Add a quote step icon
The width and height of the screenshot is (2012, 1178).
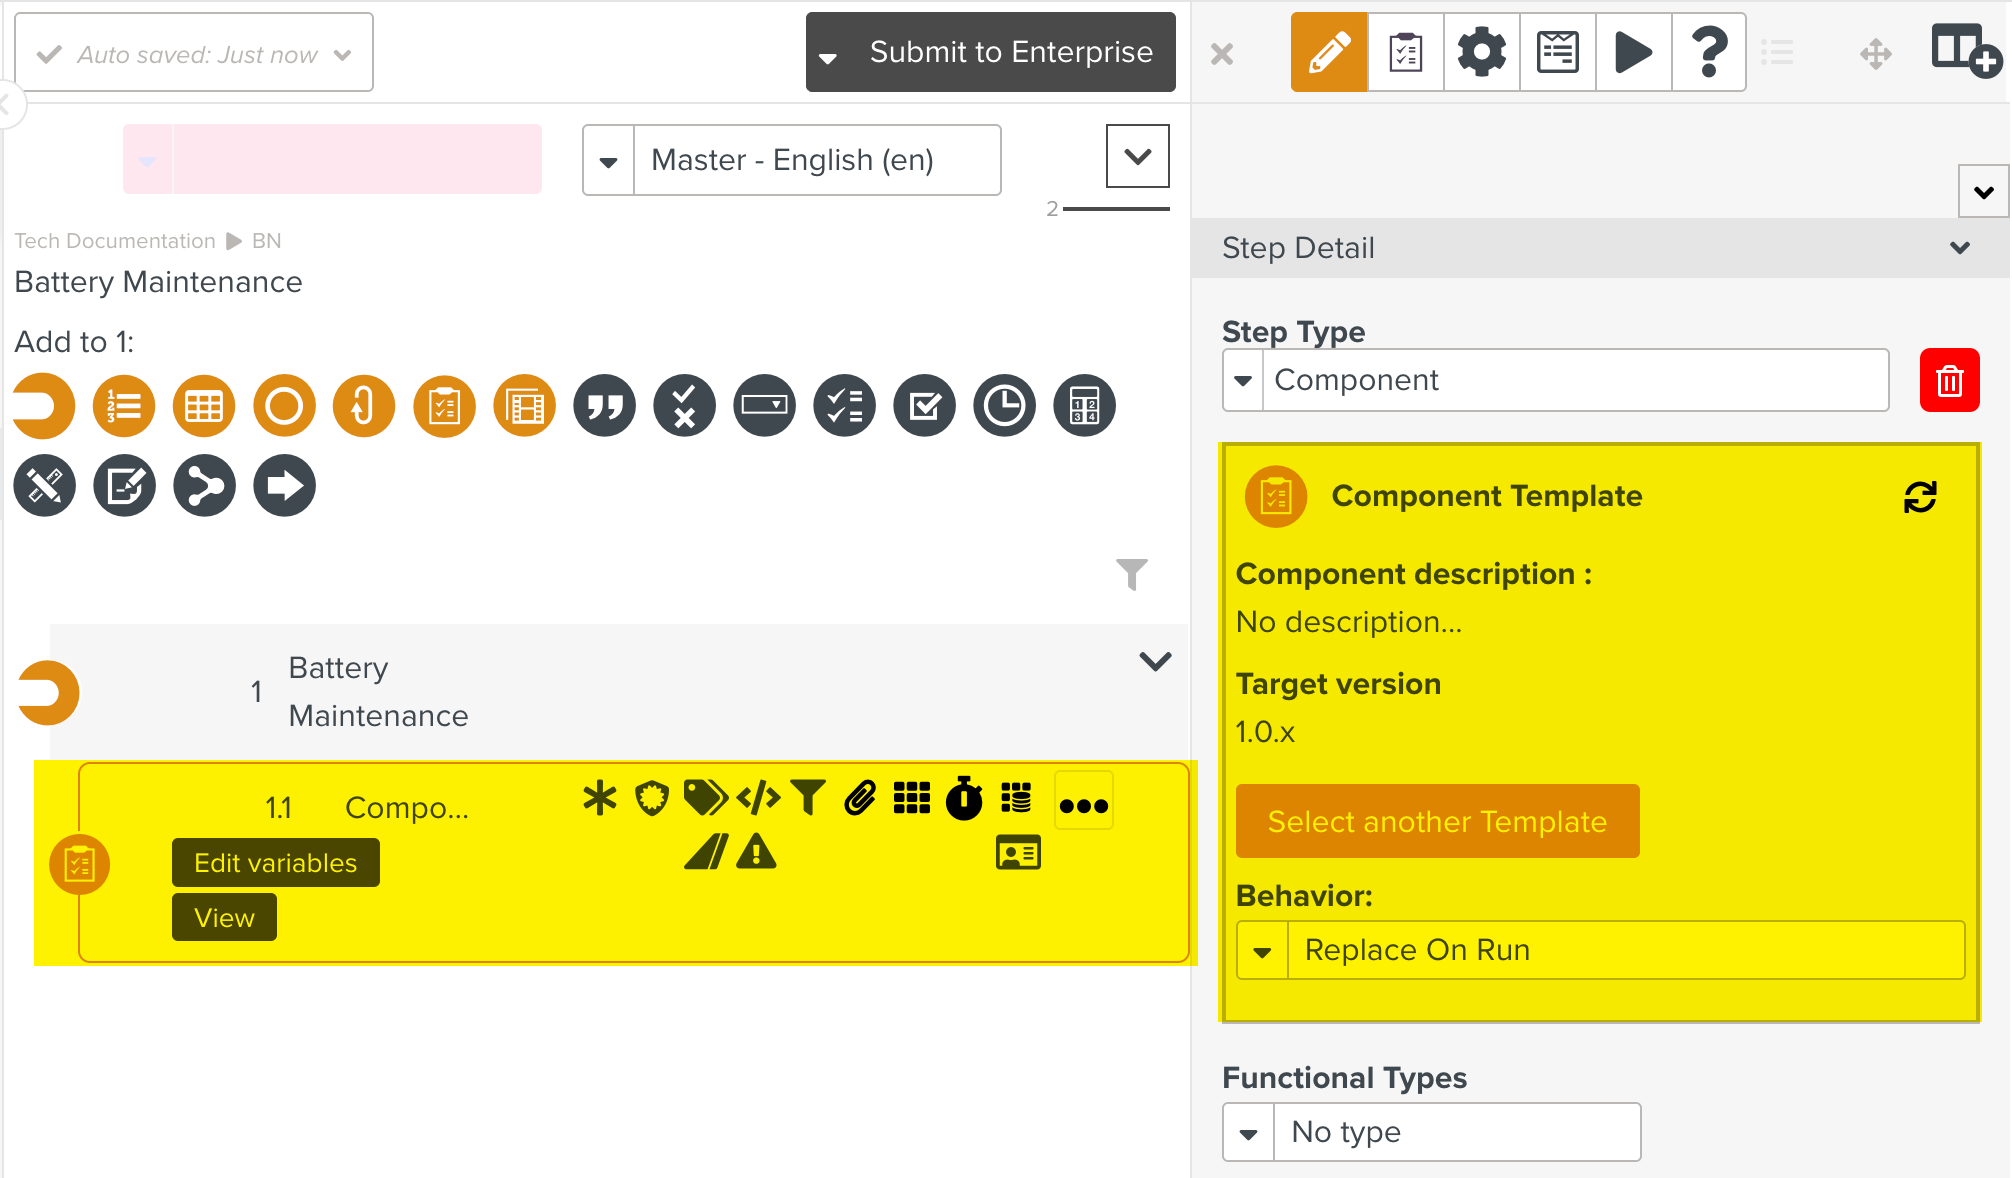604,406
